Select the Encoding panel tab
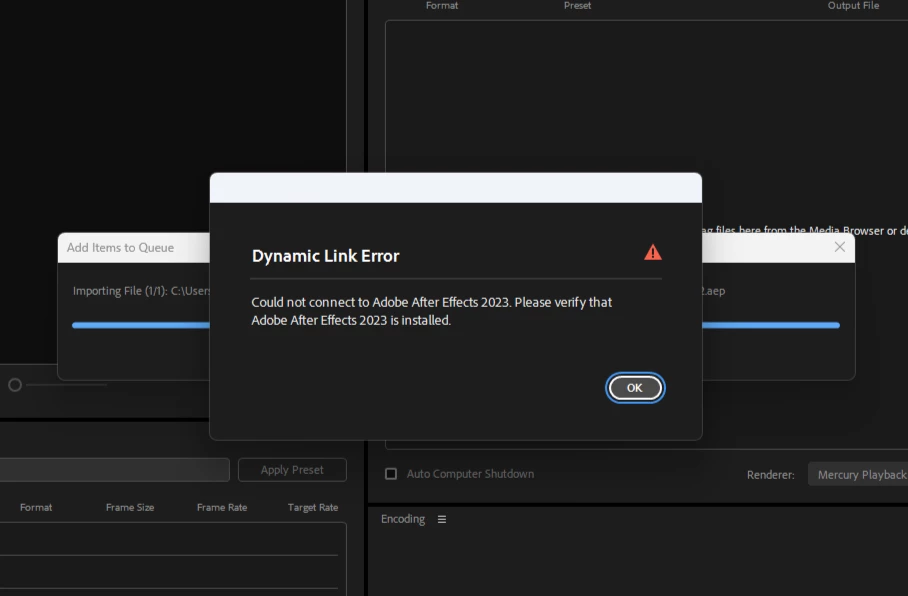The image size is (908, 596). tap(403, 519)
